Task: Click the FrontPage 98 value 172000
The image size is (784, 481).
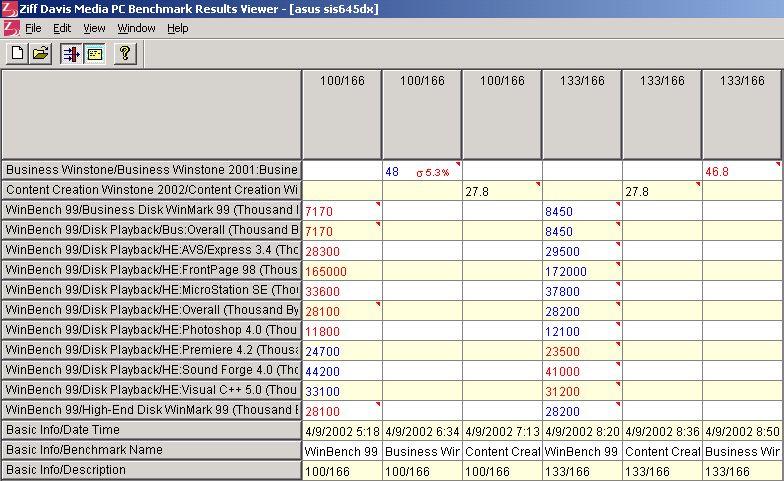Action: (582, 271)
